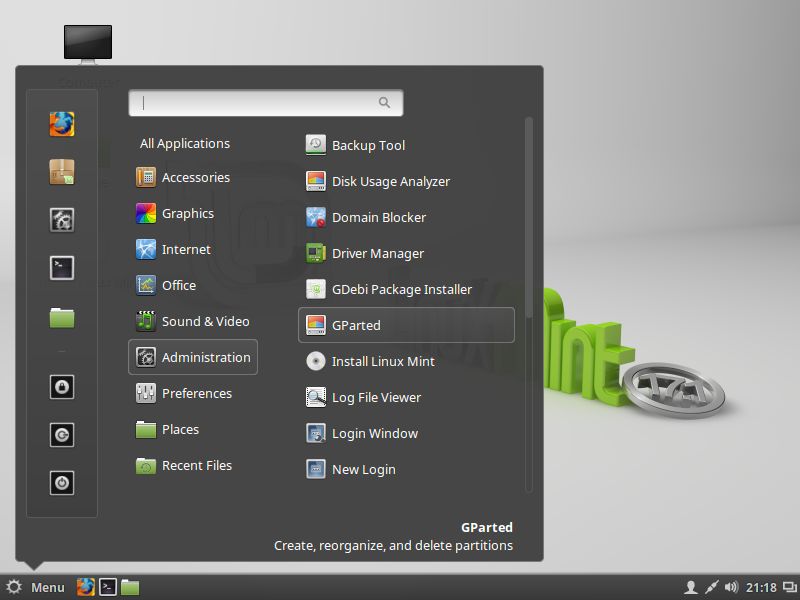
Task: Click the Preferences sliders icon
Action: click(x=146, y=393)
